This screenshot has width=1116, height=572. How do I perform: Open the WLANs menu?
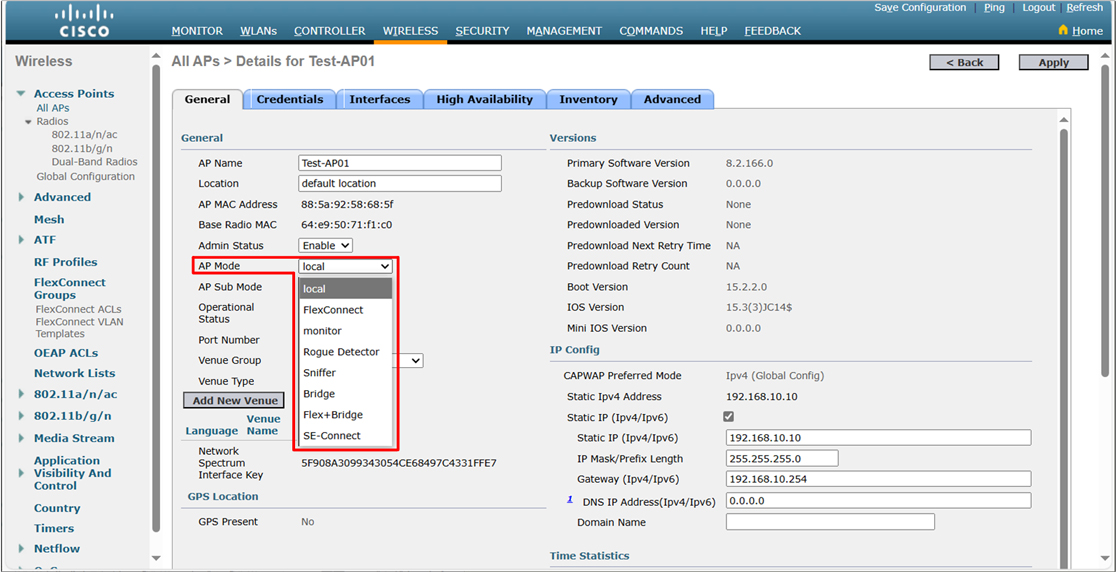point(258,31)
